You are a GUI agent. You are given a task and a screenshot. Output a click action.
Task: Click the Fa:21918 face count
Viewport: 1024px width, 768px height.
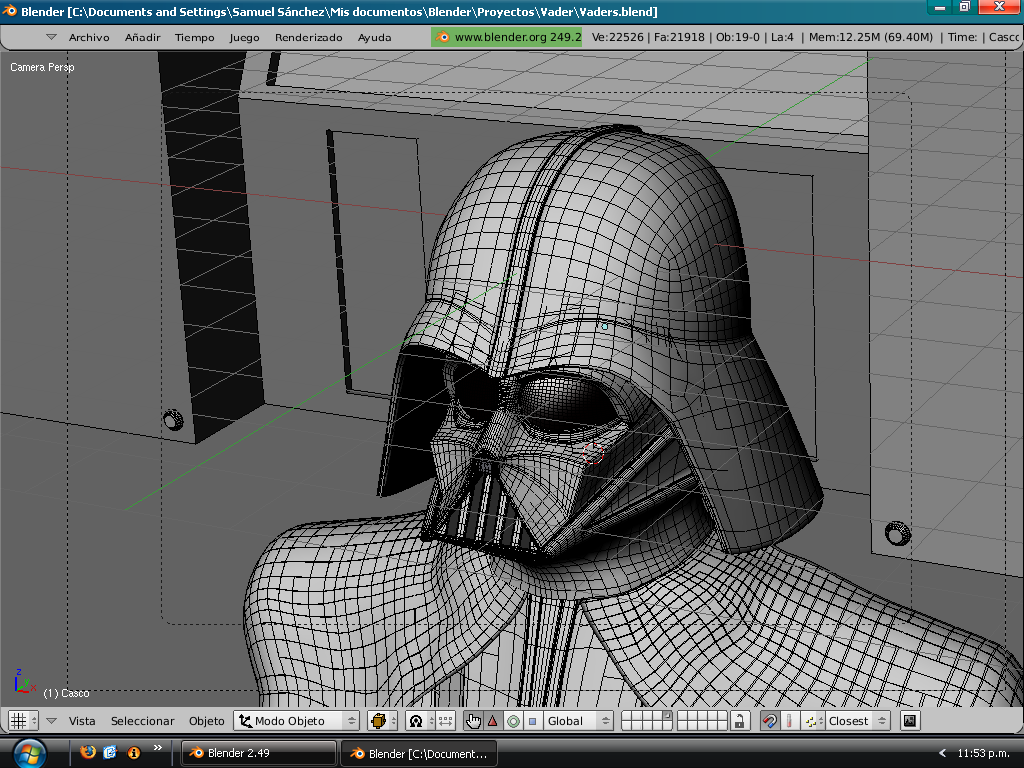tap(679, 37)
